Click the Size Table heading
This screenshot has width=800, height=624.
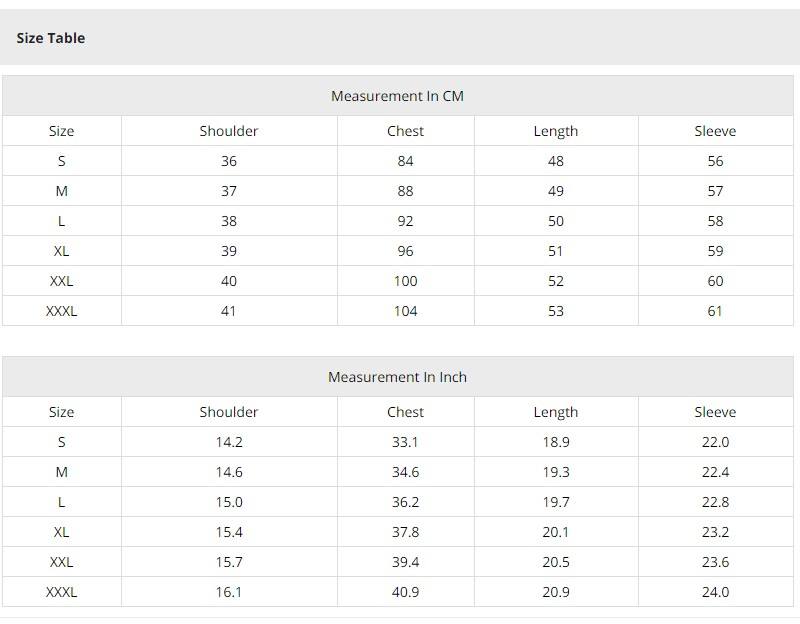tap(51, 38)
